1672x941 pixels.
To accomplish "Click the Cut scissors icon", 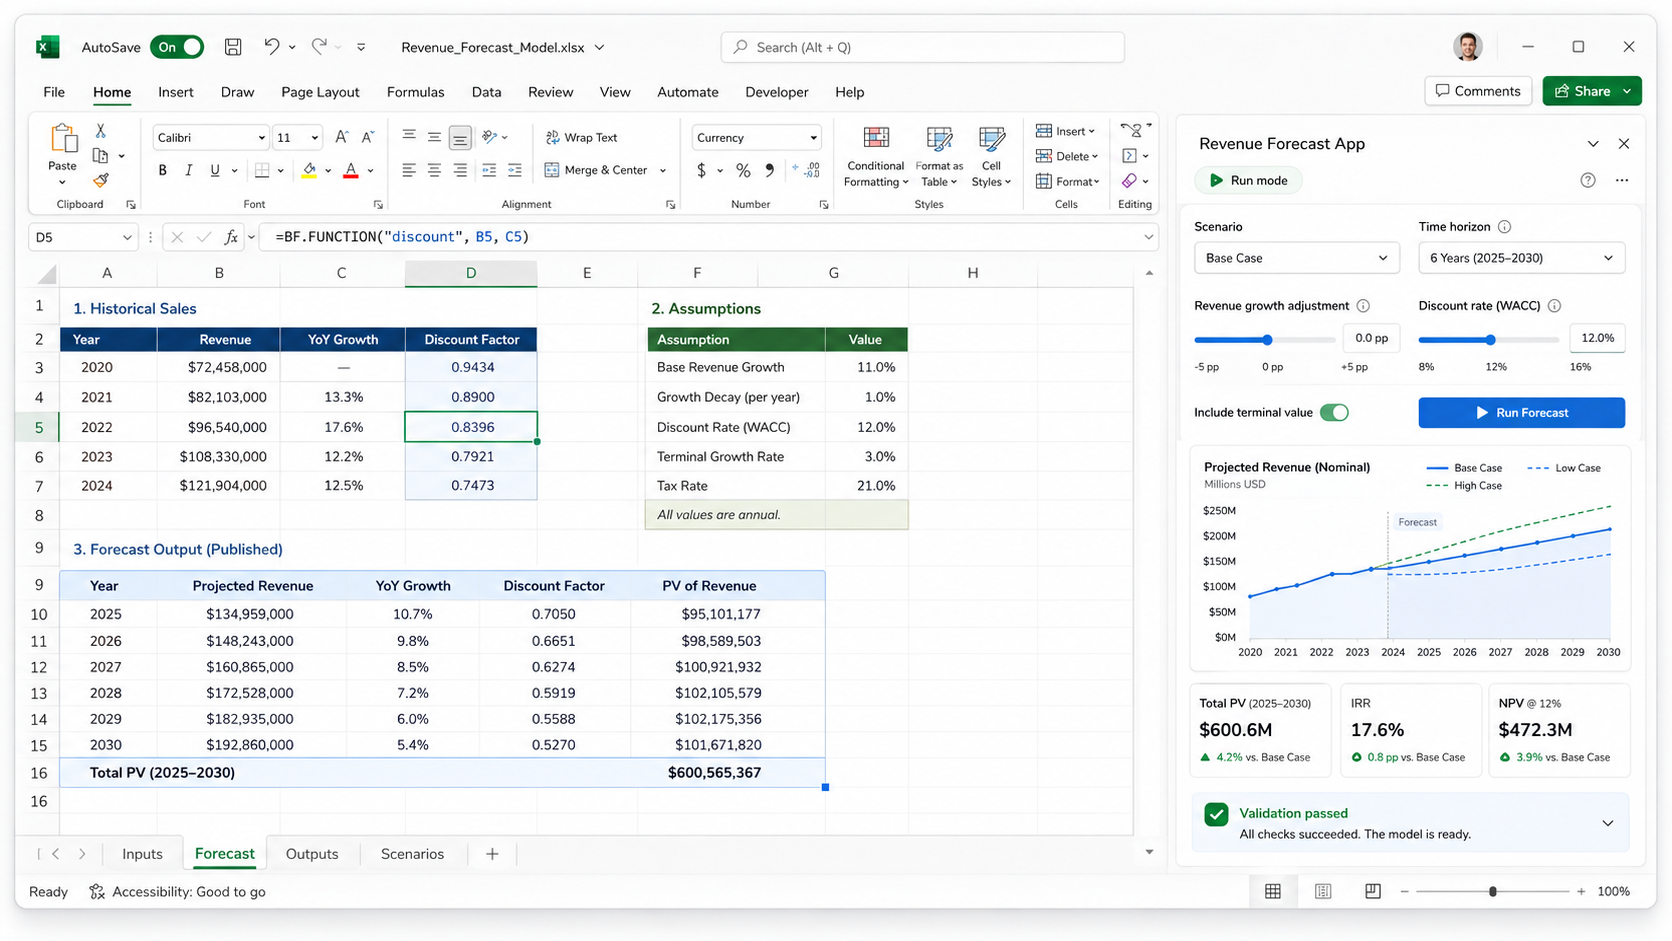I will click(x=100, y=131).
